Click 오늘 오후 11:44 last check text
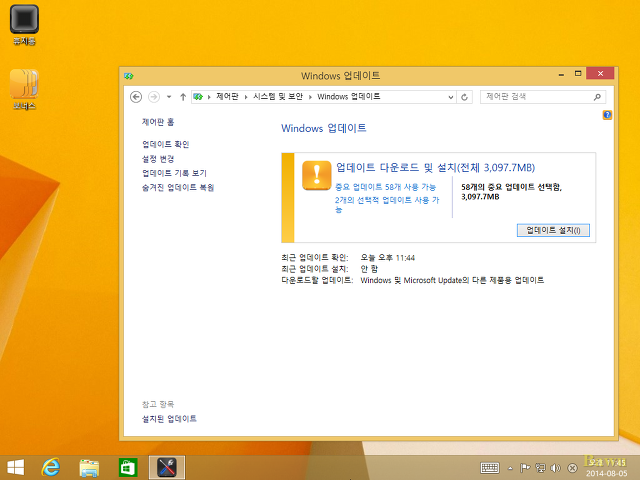The image size is (640, 480). 387,258
